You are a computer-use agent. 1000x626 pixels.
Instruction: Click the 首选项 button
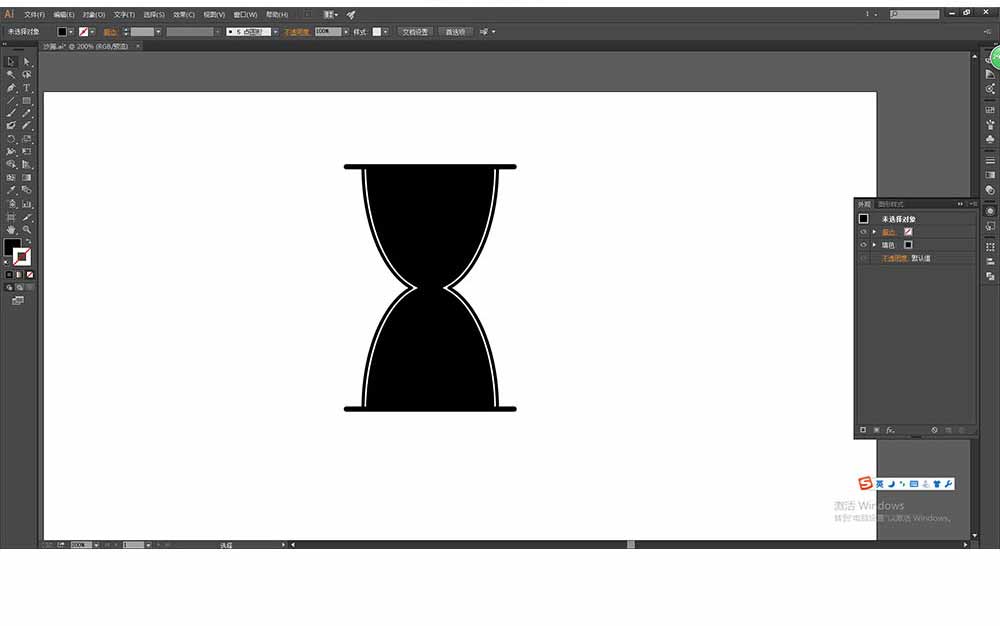point(455,32)
